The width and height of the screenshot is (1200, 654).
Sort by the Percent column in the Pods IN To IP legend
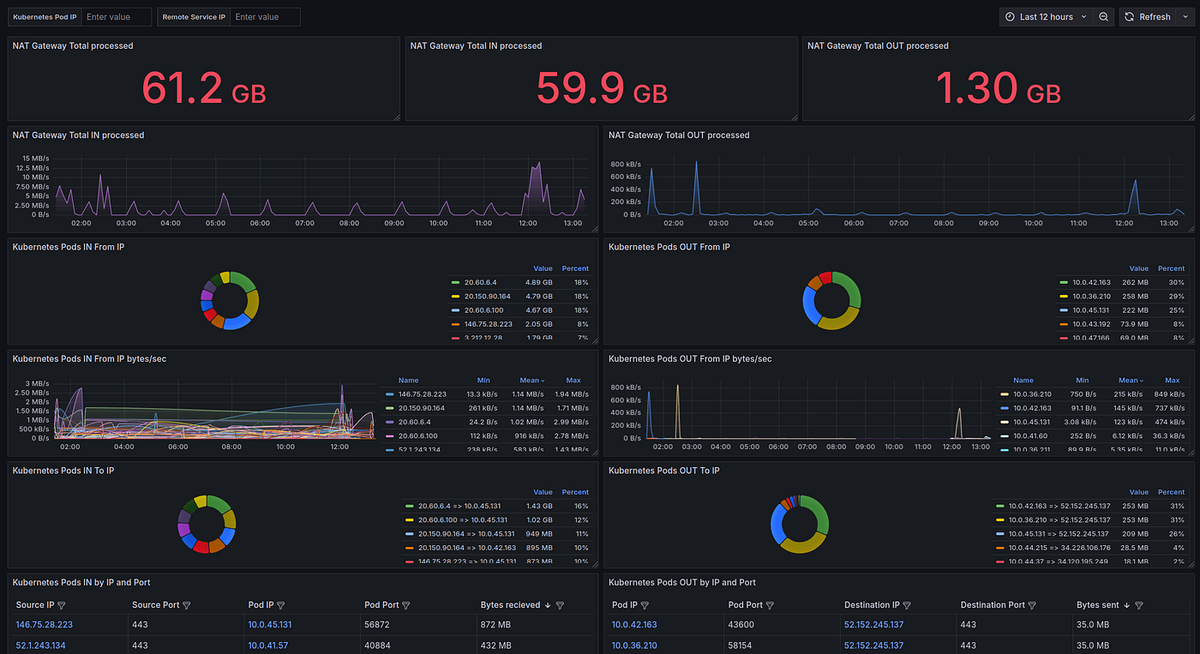point(575,492)
